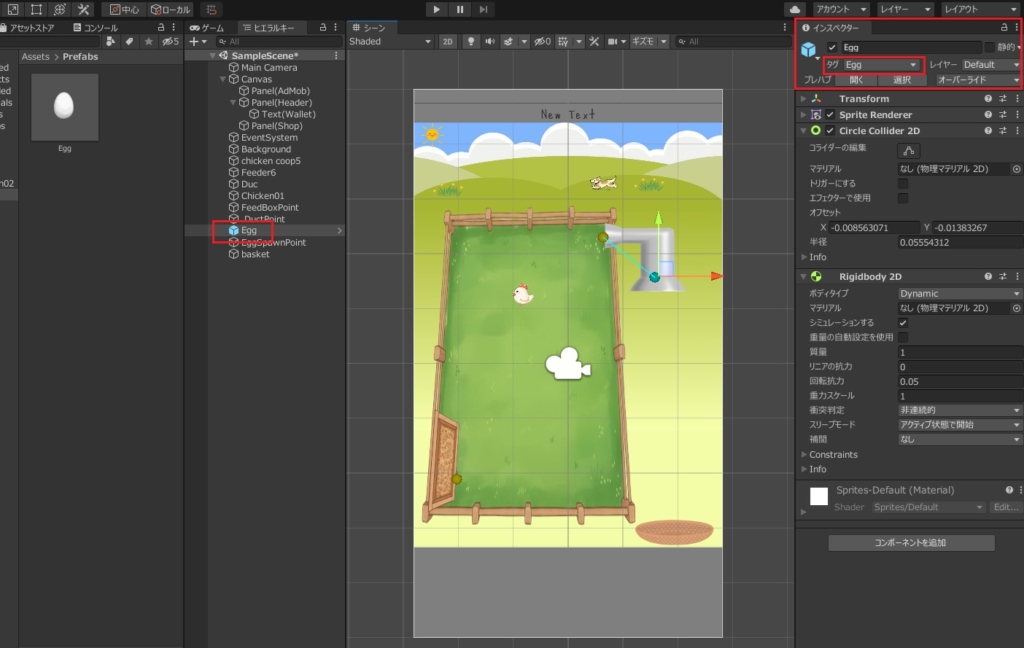The image size is (1024, 648).
Task: Uncheck the 'シミュレーションする' checkbox
Action: coord(904,323)
